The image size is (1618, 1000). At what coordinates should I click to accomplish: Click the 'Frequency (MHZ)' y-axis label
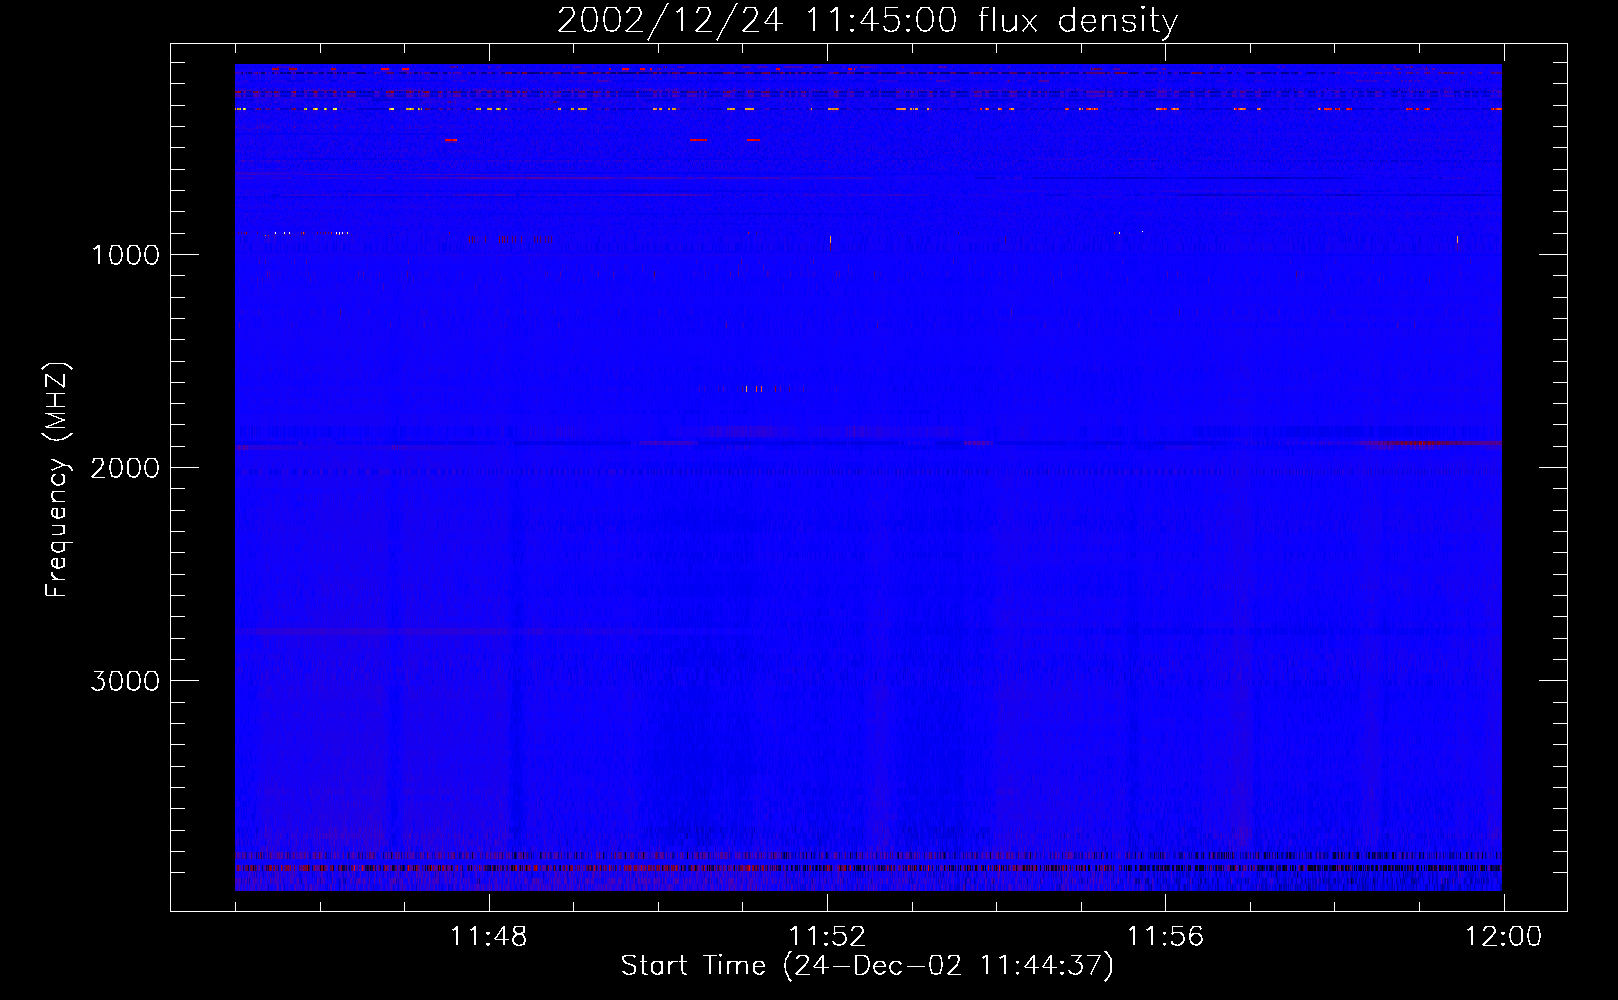(57, 480)
